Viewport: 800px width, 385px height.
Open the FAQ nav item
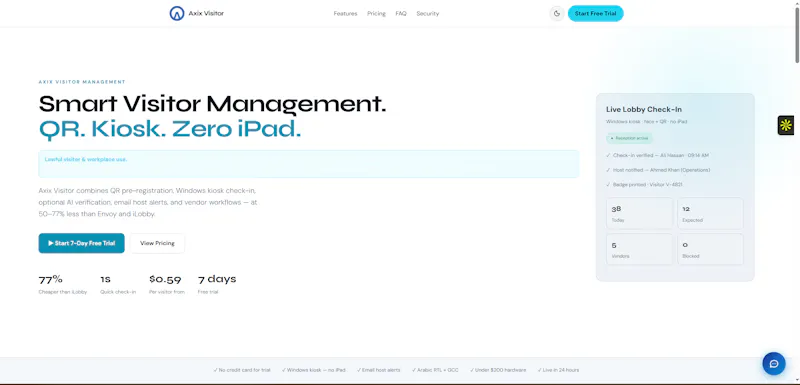[401, 14]
